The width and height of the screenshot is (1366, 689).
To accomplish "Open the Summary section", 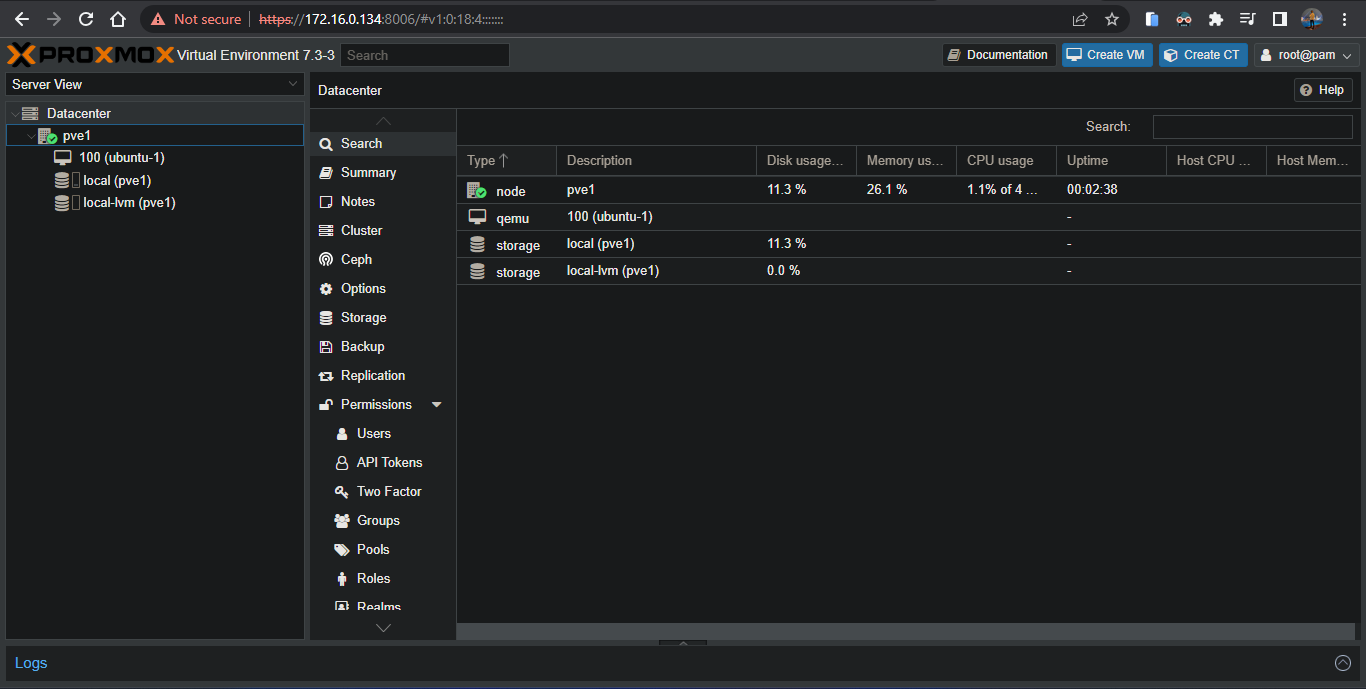I will [367, 172].
